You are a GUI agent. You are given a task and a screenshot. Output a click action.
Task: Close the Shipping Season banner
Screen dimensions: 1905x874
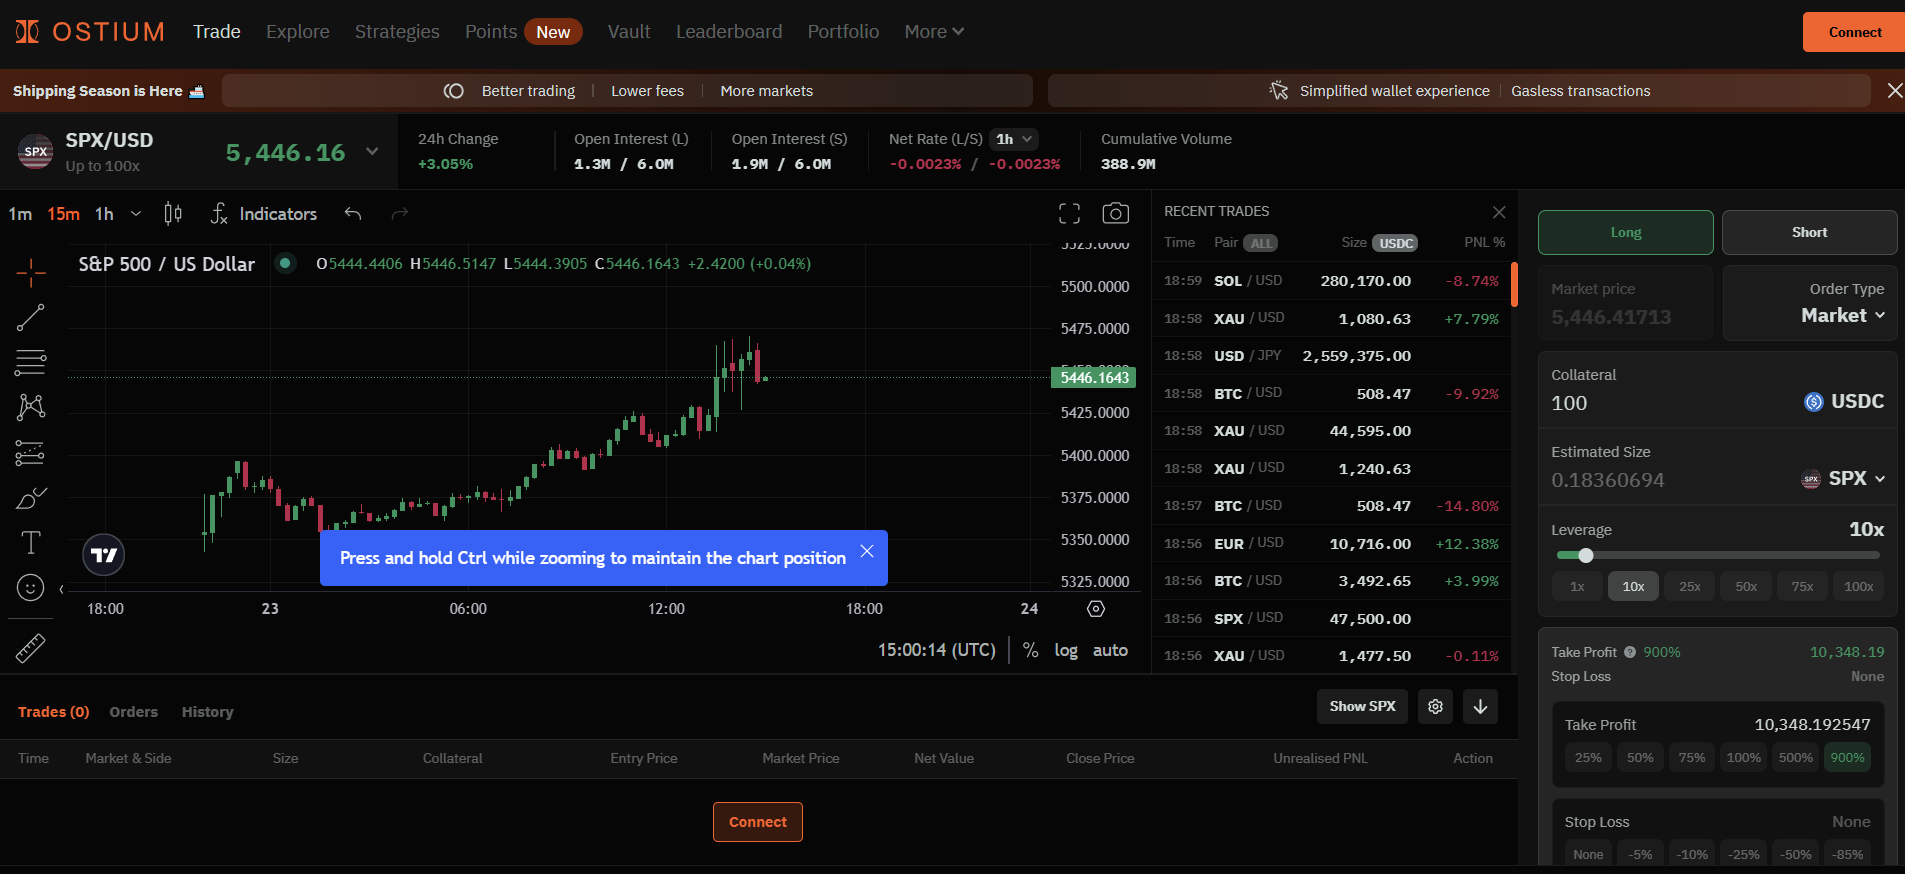(1895, 91)
